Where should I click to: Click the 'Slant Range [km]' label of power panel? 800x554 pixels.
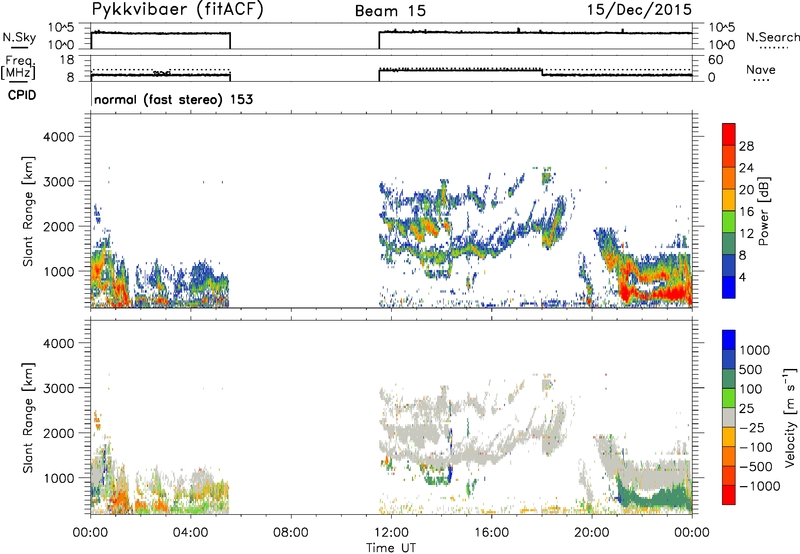(x=28, y=211)
